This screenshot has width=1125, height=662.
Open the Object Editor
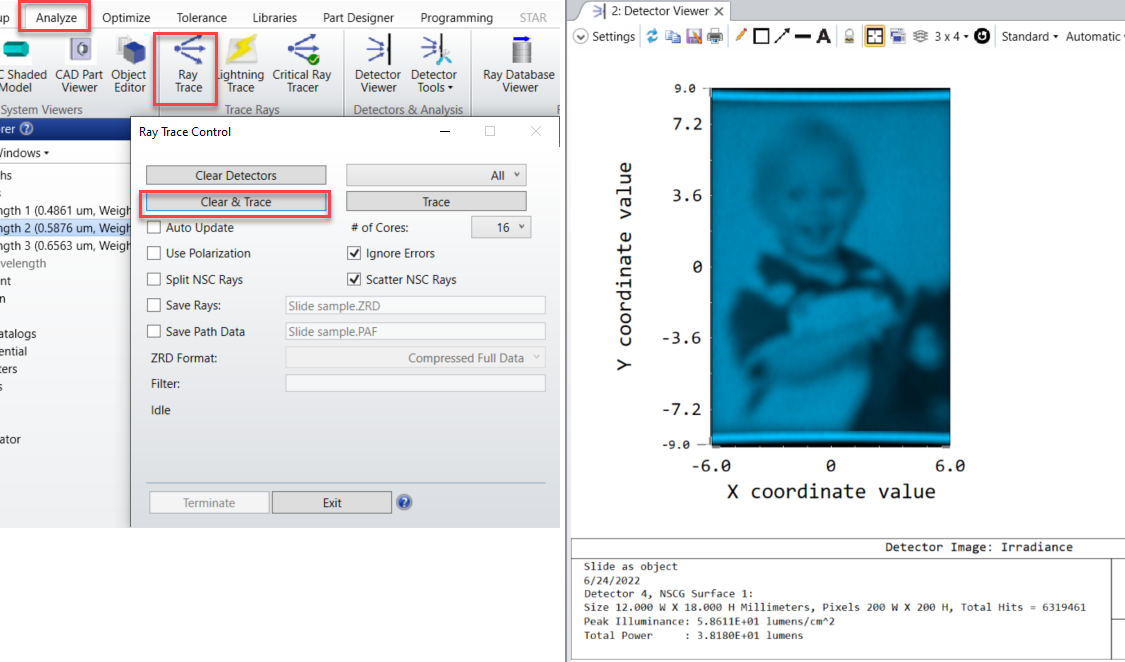[129, 67]
